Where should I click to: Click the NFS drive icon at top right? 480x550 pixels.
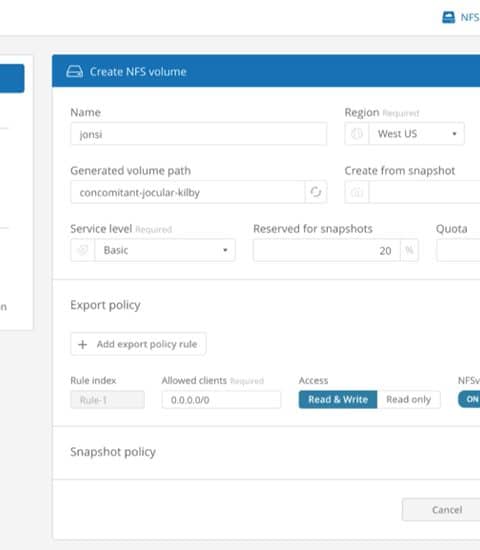[x=448, y=17]
